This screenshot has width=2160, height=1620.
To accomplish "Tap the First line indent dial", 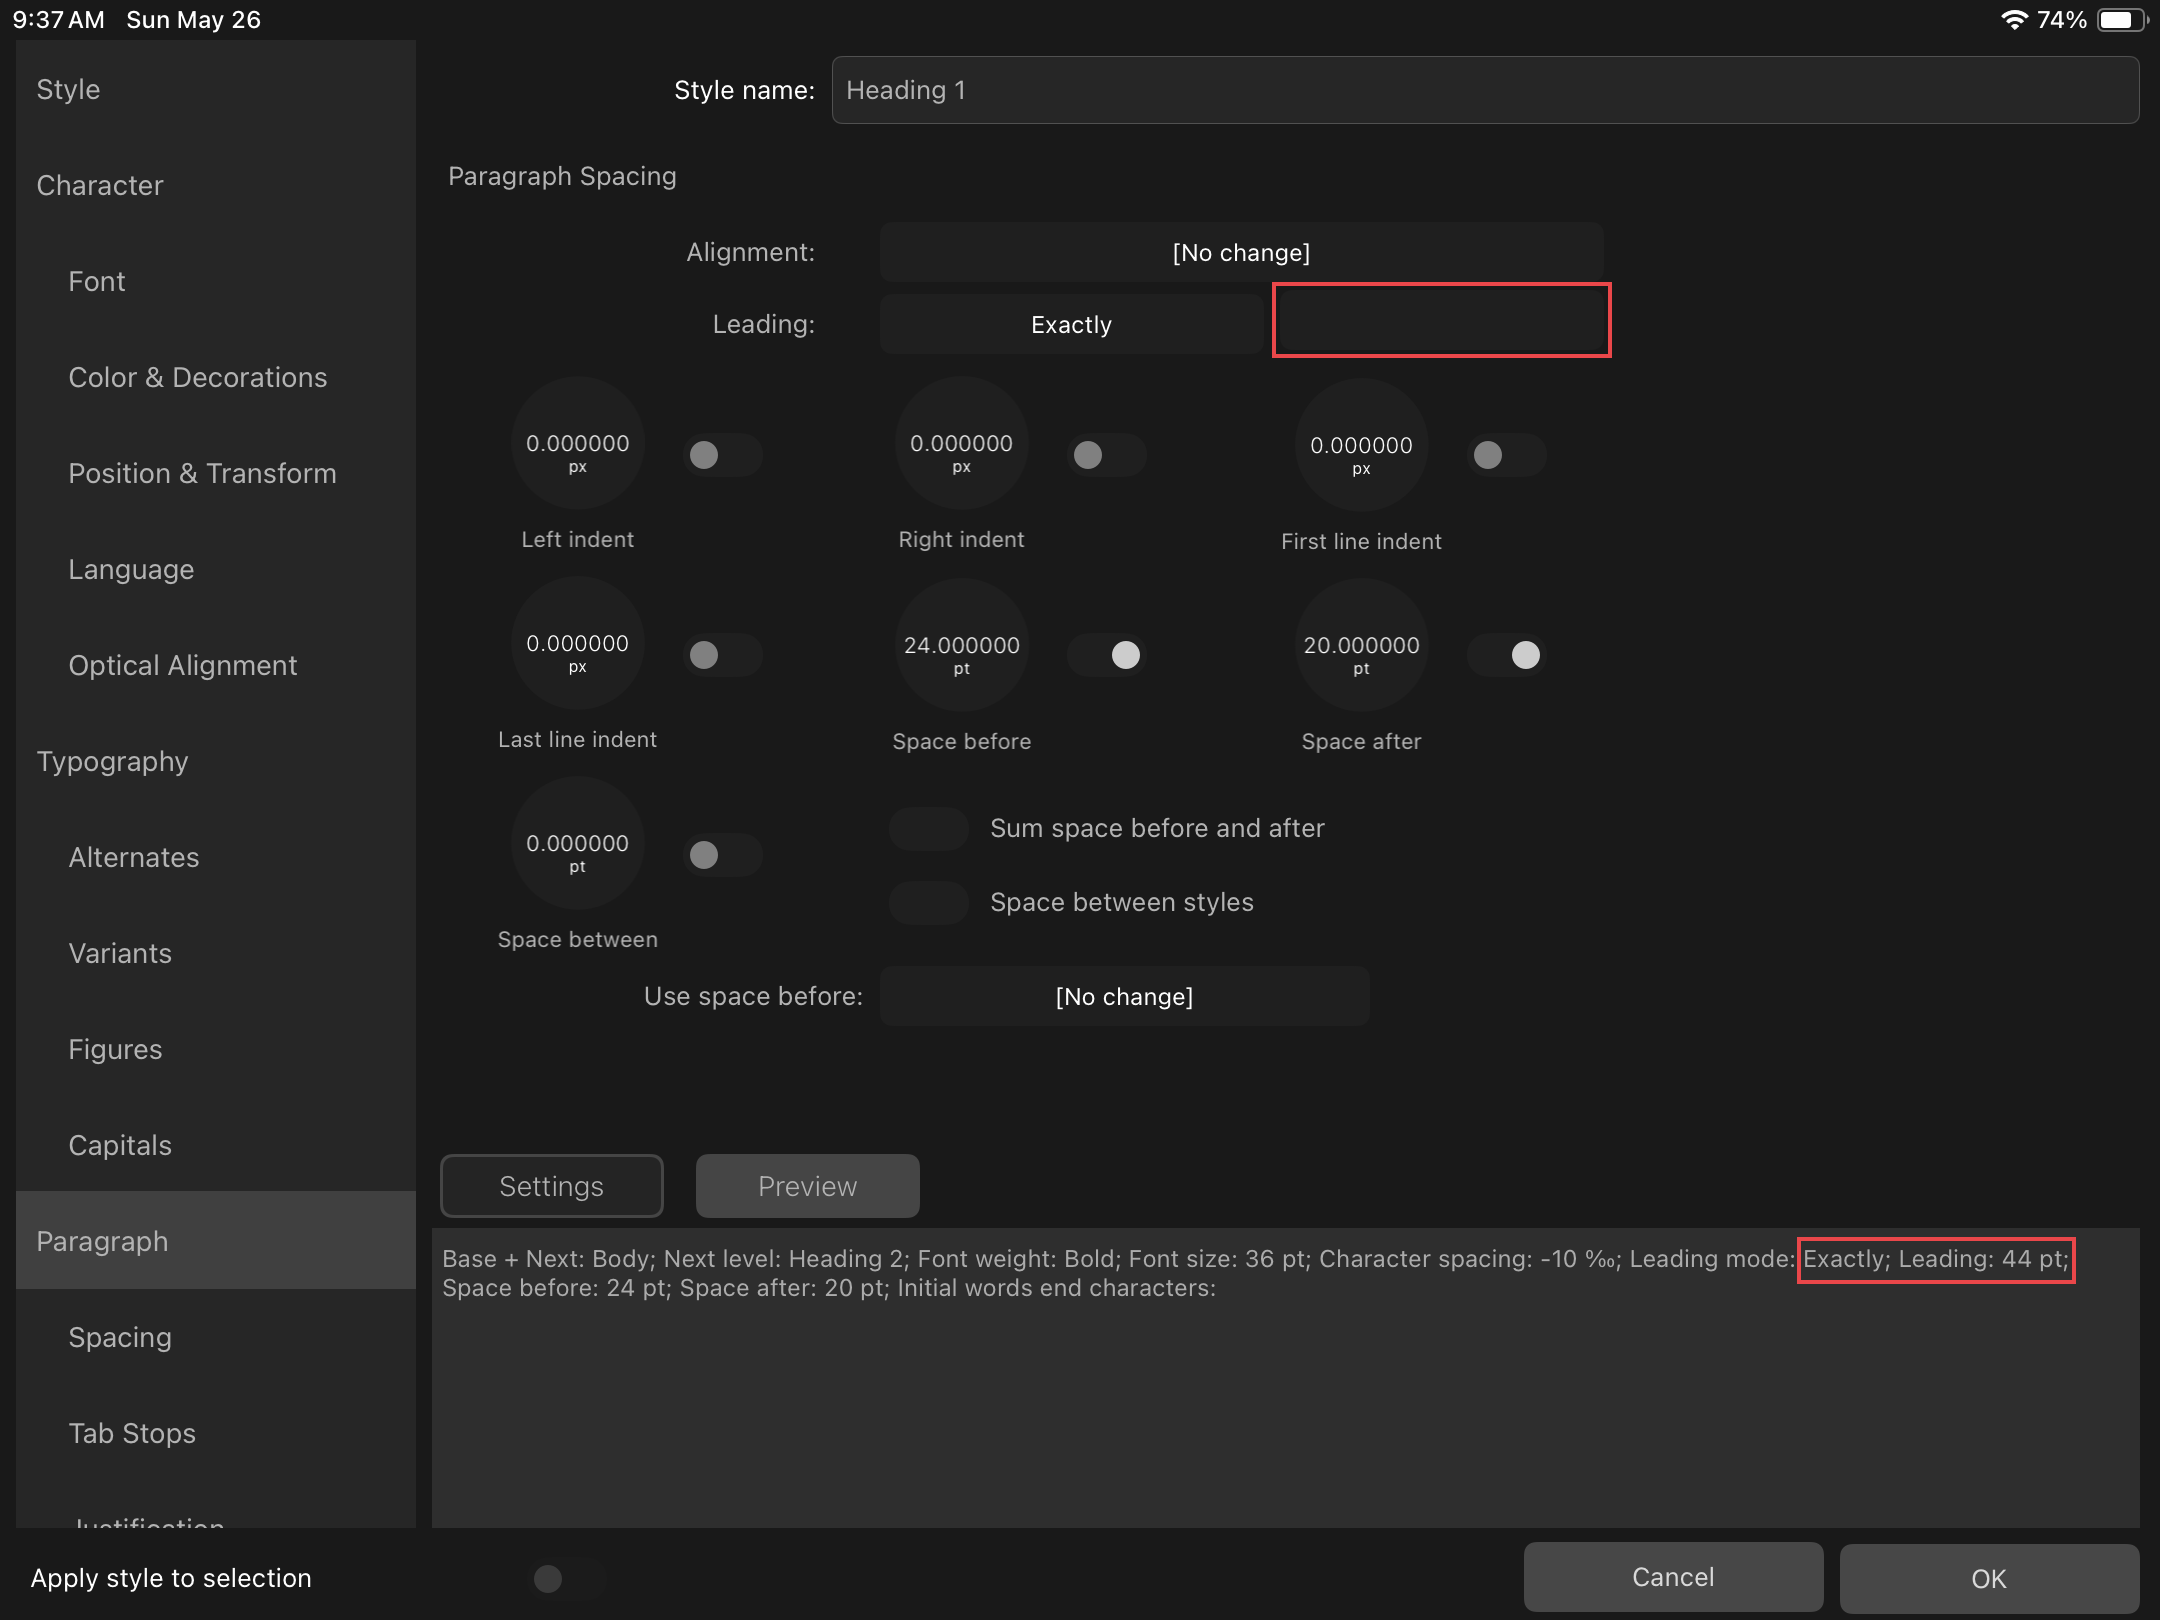I will [1361, 446].
